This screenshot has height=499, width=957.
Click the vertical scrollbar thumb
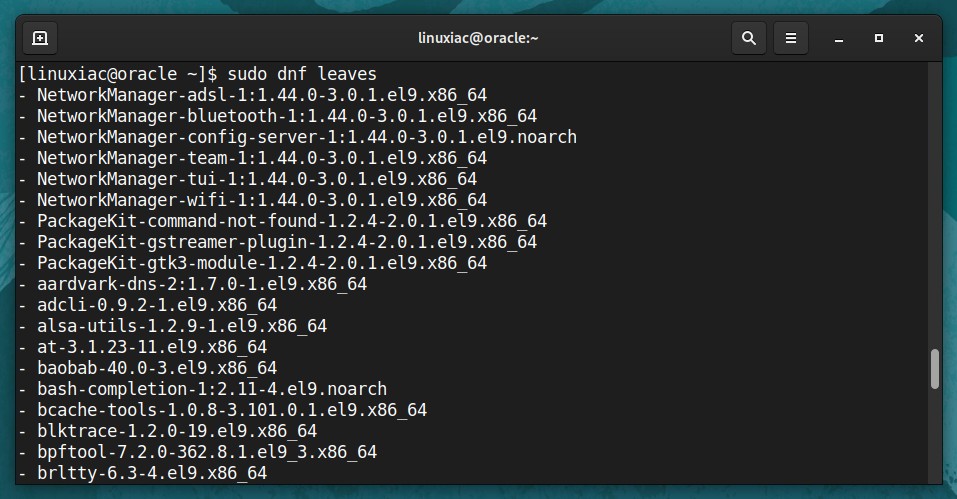pos(934,369)
